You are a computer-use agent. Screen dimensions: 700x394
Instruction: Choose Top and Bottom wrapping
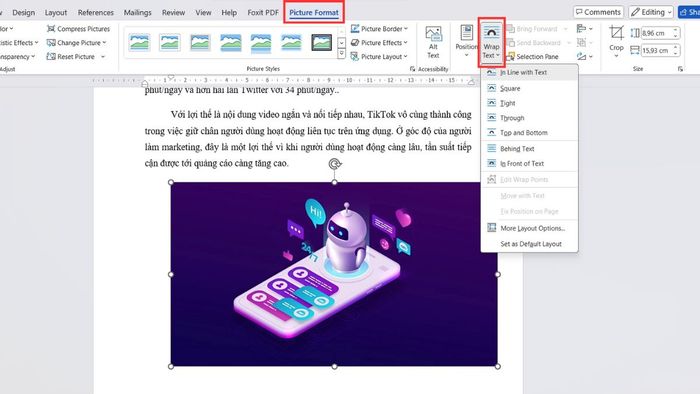tap(529, 133)
